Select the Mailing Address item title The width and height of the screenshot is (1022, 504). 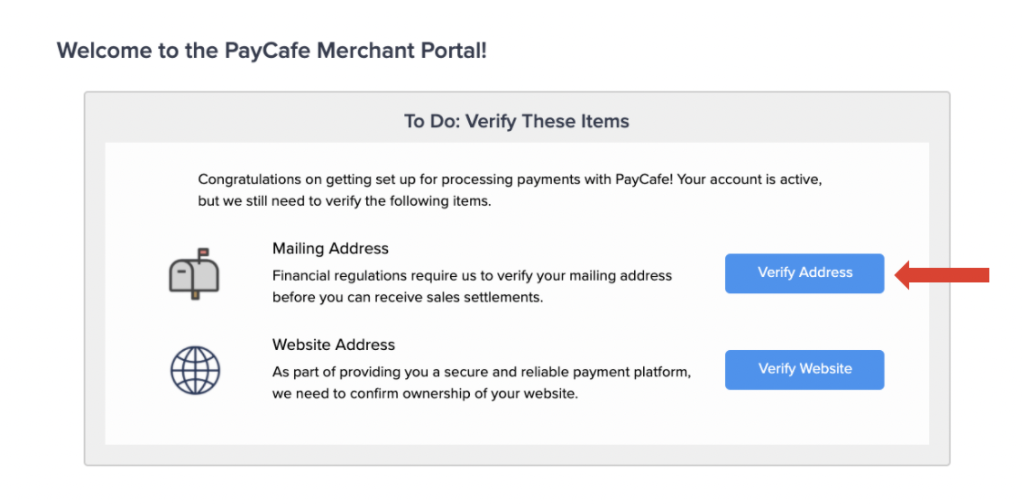330,248
